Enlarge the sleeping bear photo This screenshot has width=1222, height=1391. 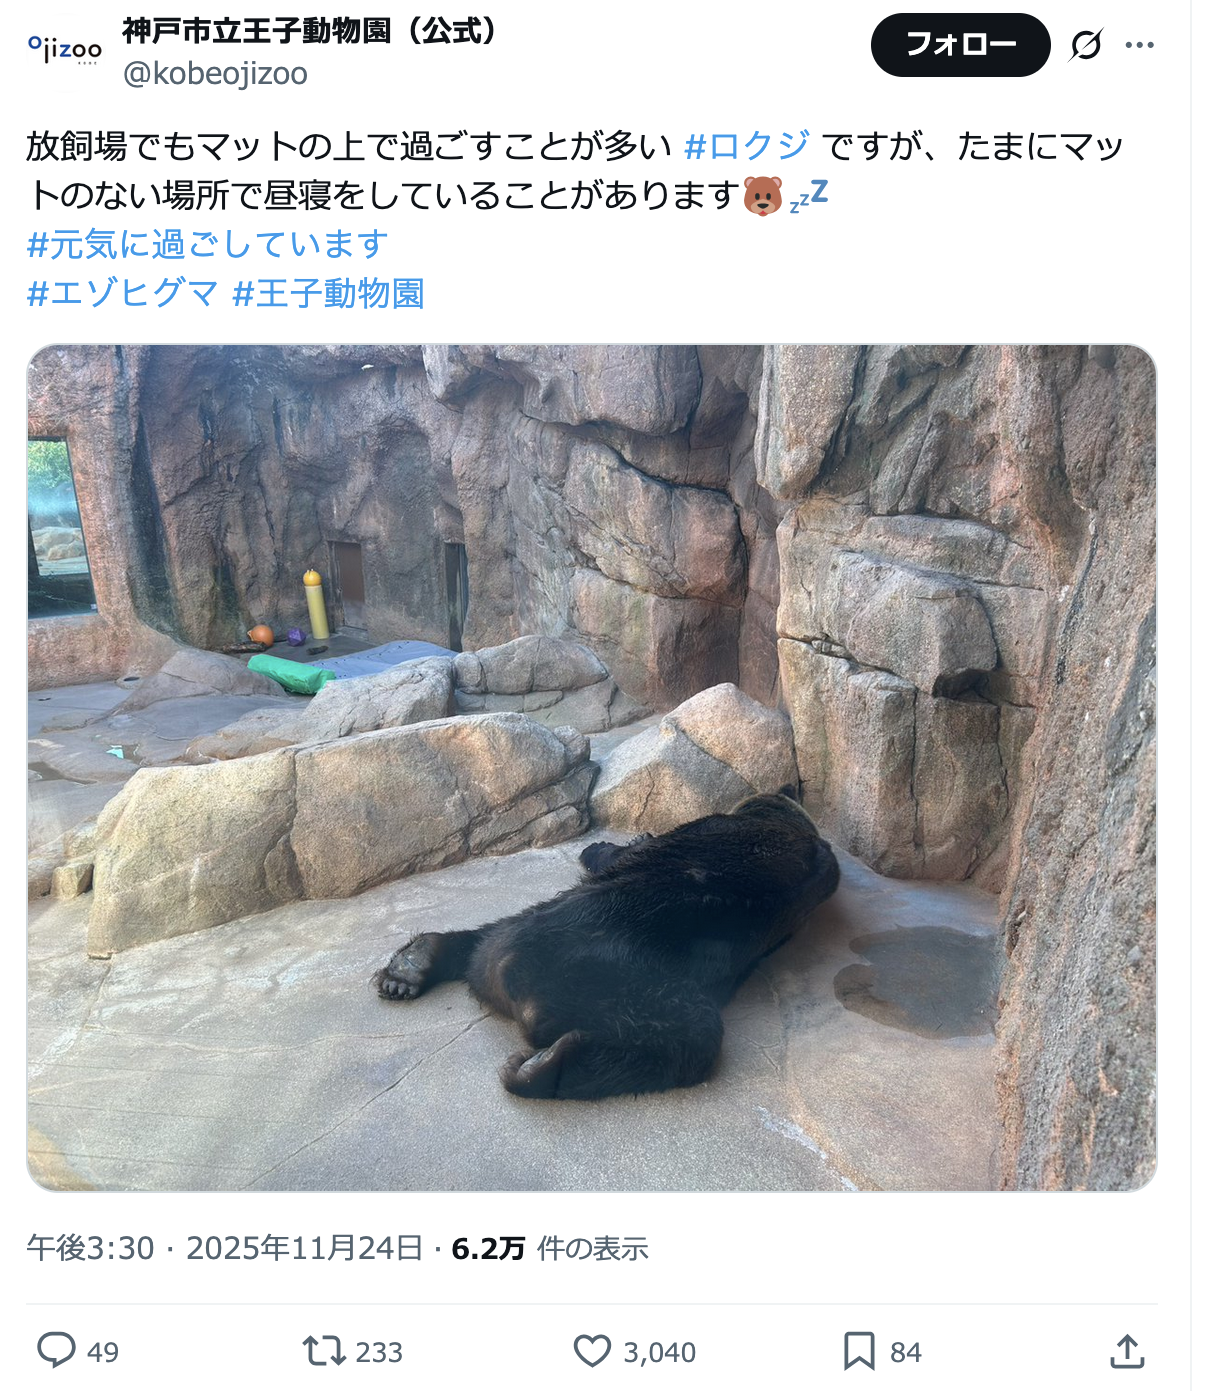592,768
